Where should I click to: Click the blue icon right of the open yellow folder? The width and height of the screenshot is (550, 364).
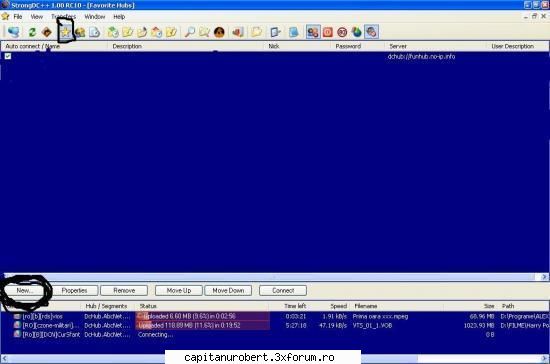275,32
